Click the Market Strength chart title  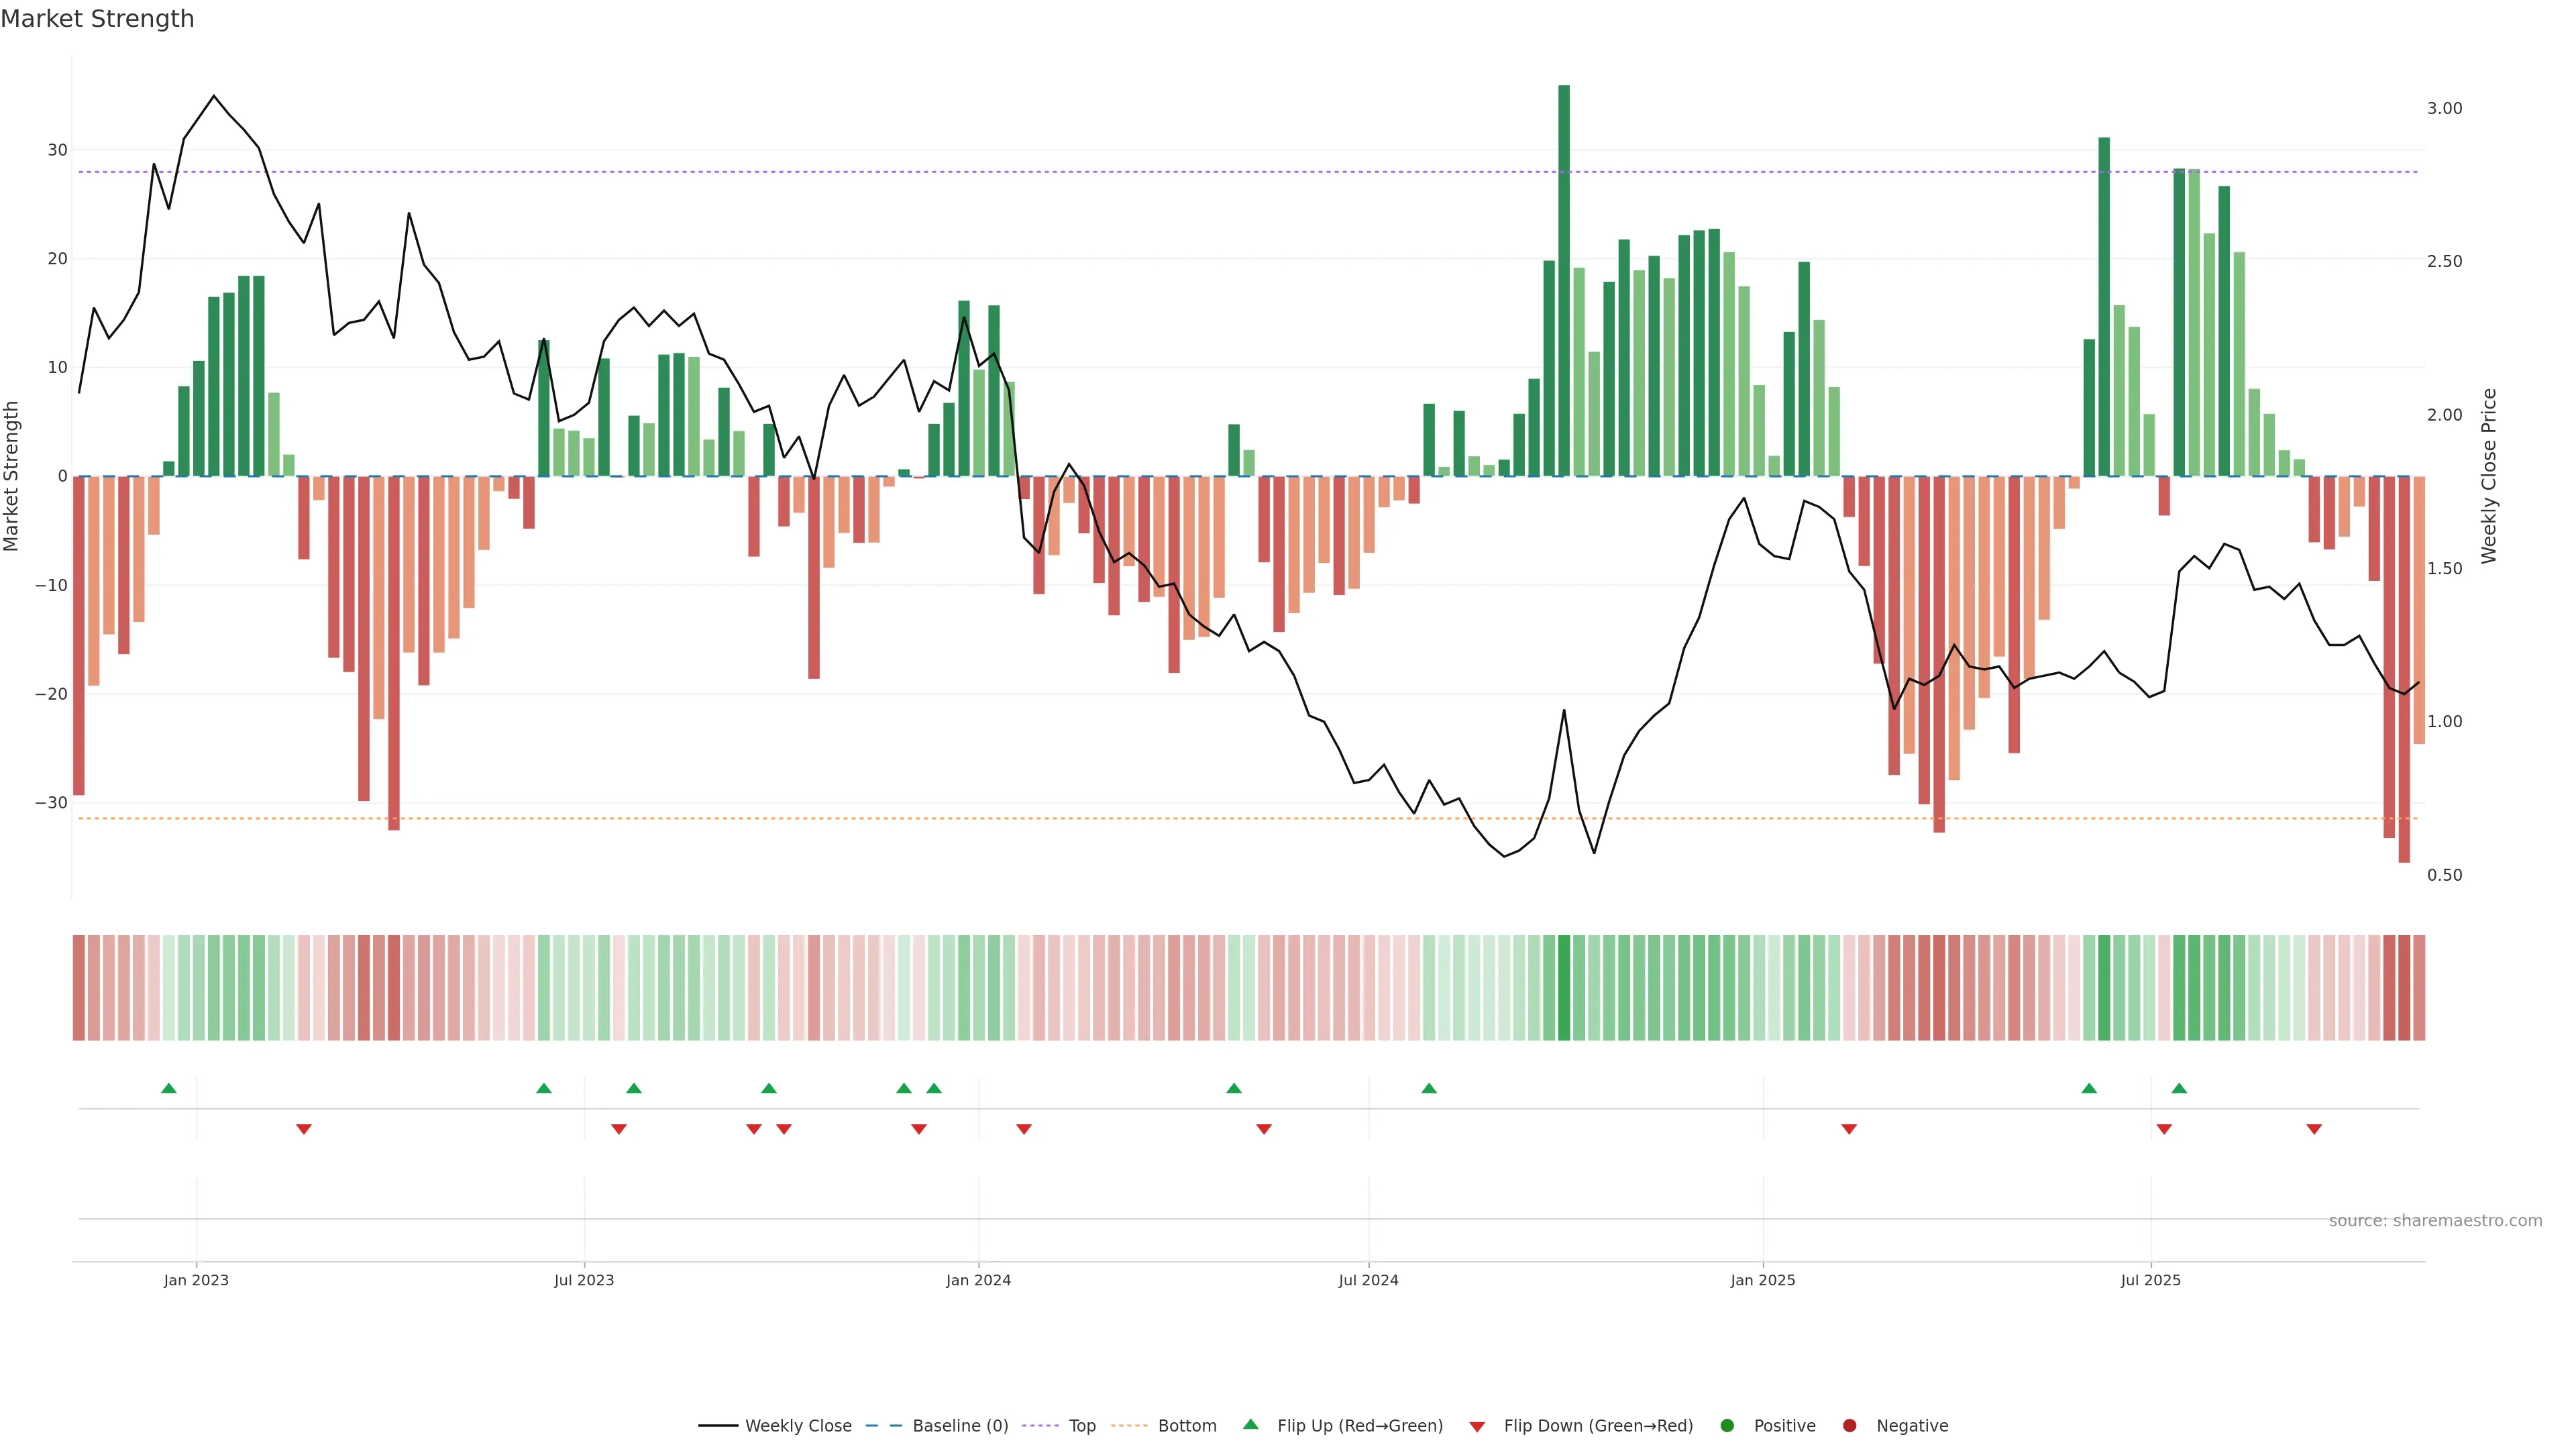[97, 19]
